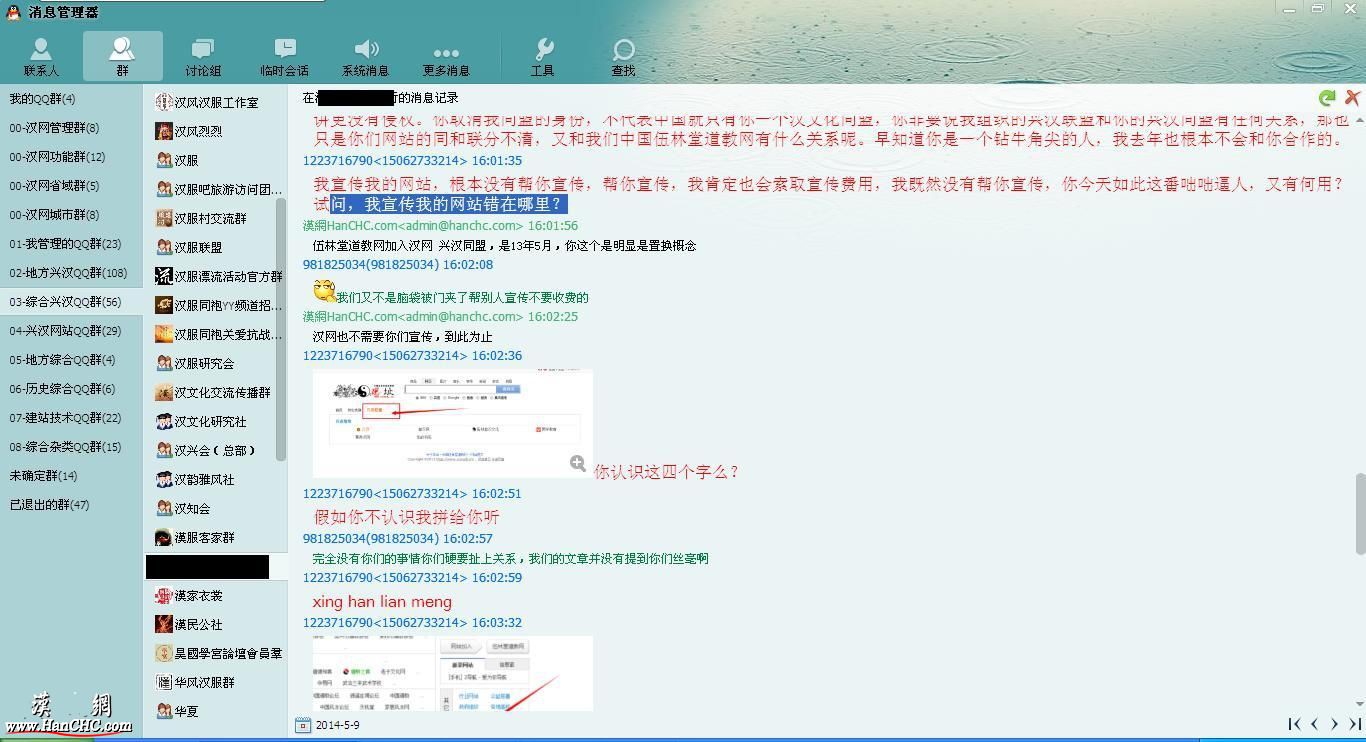
Task: Switch to the 讨论组 discussion groups view
Action: 203,56
